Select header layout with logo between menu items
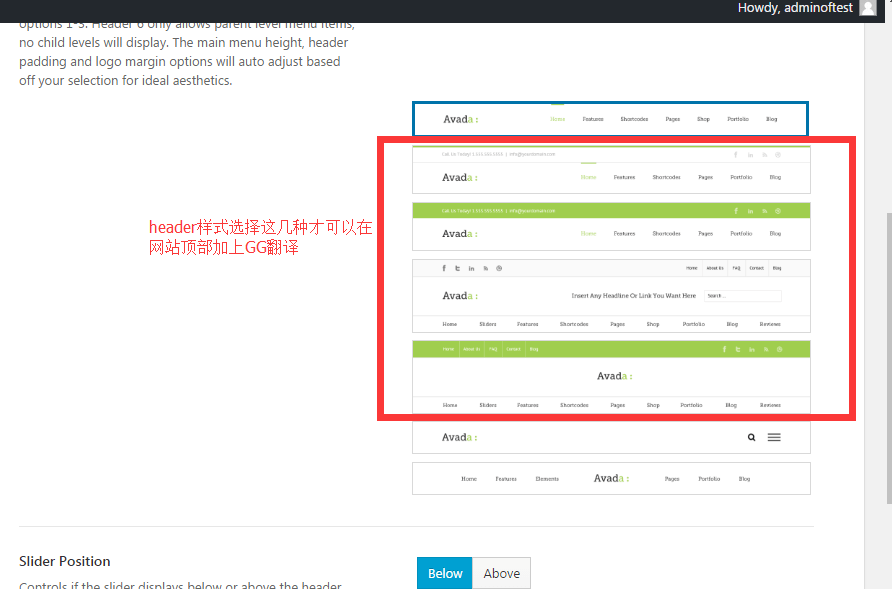Screen dimensions: 892x589 click(x=611, y=479)
